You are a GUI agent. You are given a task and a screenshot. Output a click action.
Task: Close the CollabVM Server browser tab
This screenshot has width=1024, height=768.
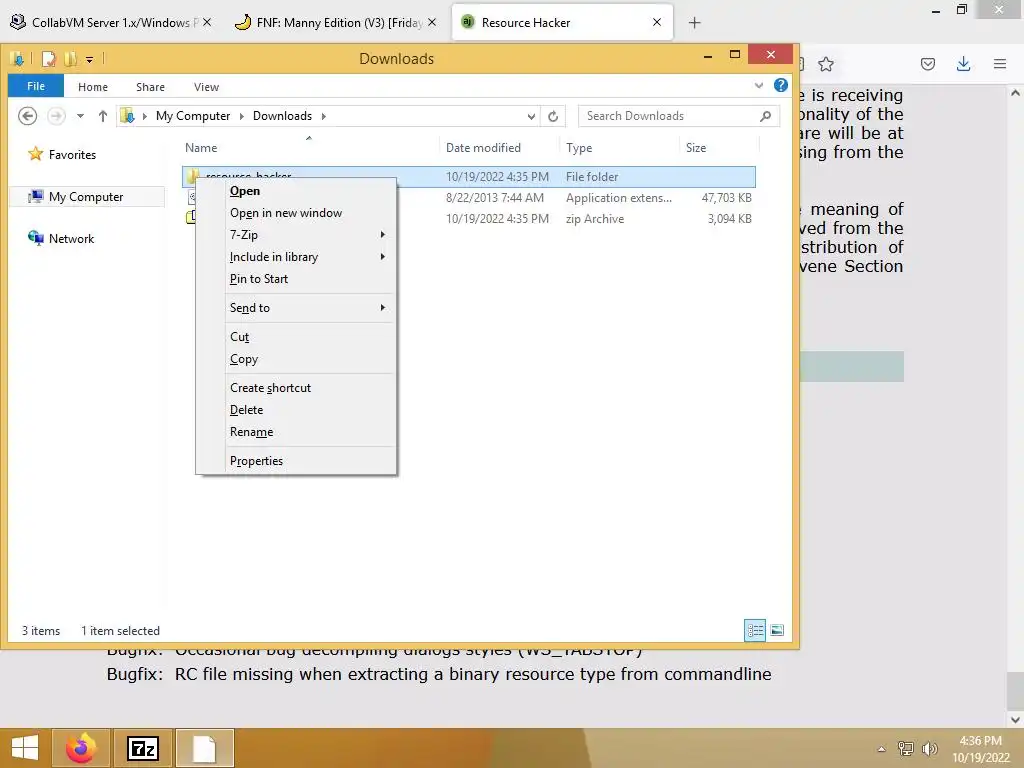pyautogui.click(x=207, y=22)
